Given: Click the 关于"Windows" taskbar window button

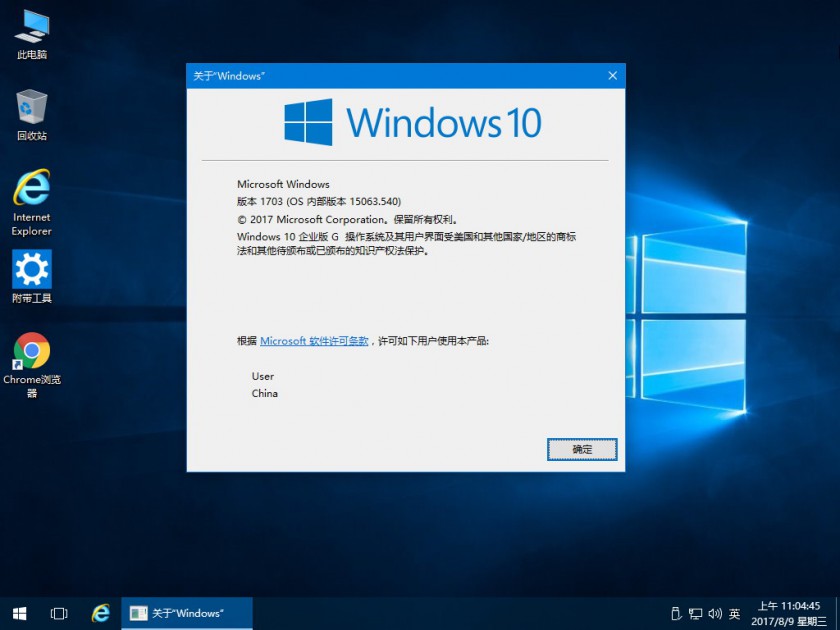Looking at the screenshot, I should (187, 613).
